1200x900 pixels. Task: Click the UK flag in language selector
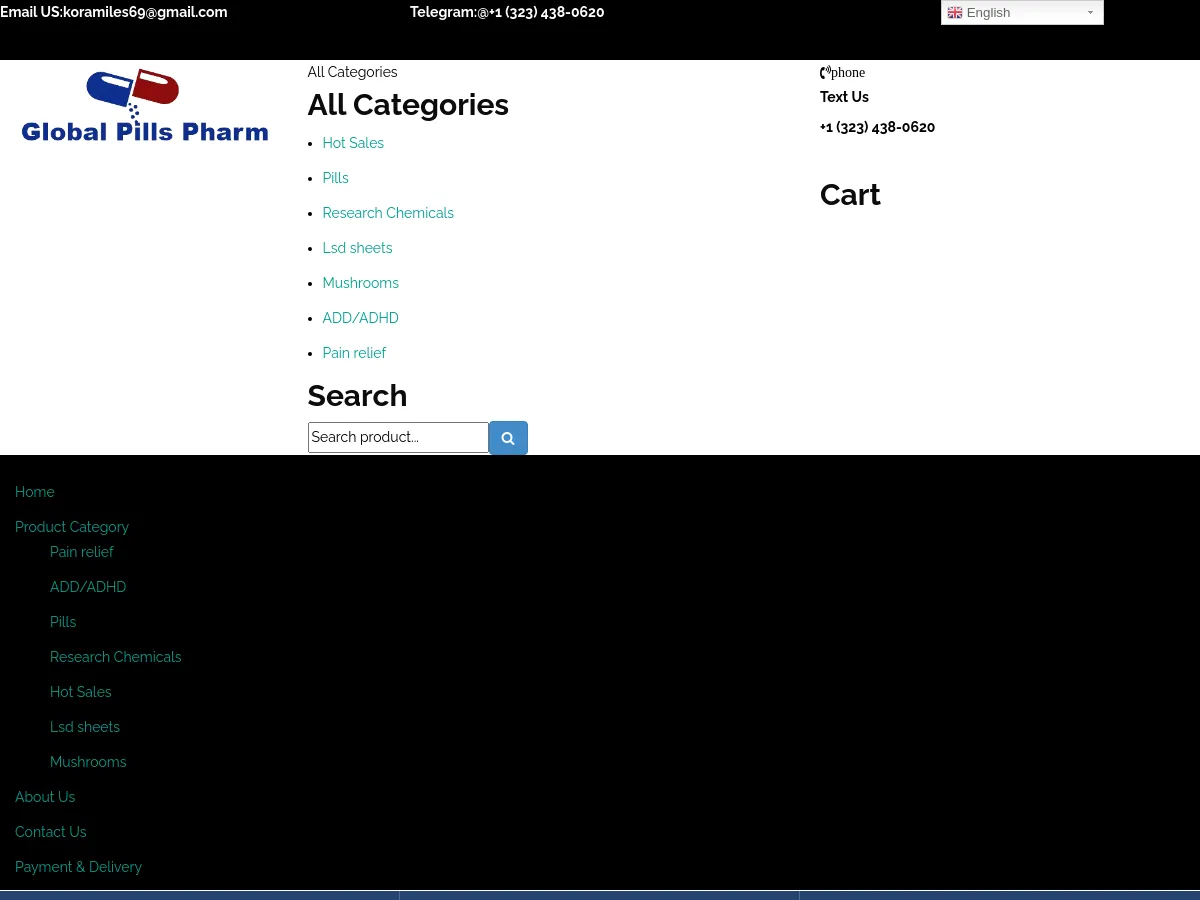955,13
